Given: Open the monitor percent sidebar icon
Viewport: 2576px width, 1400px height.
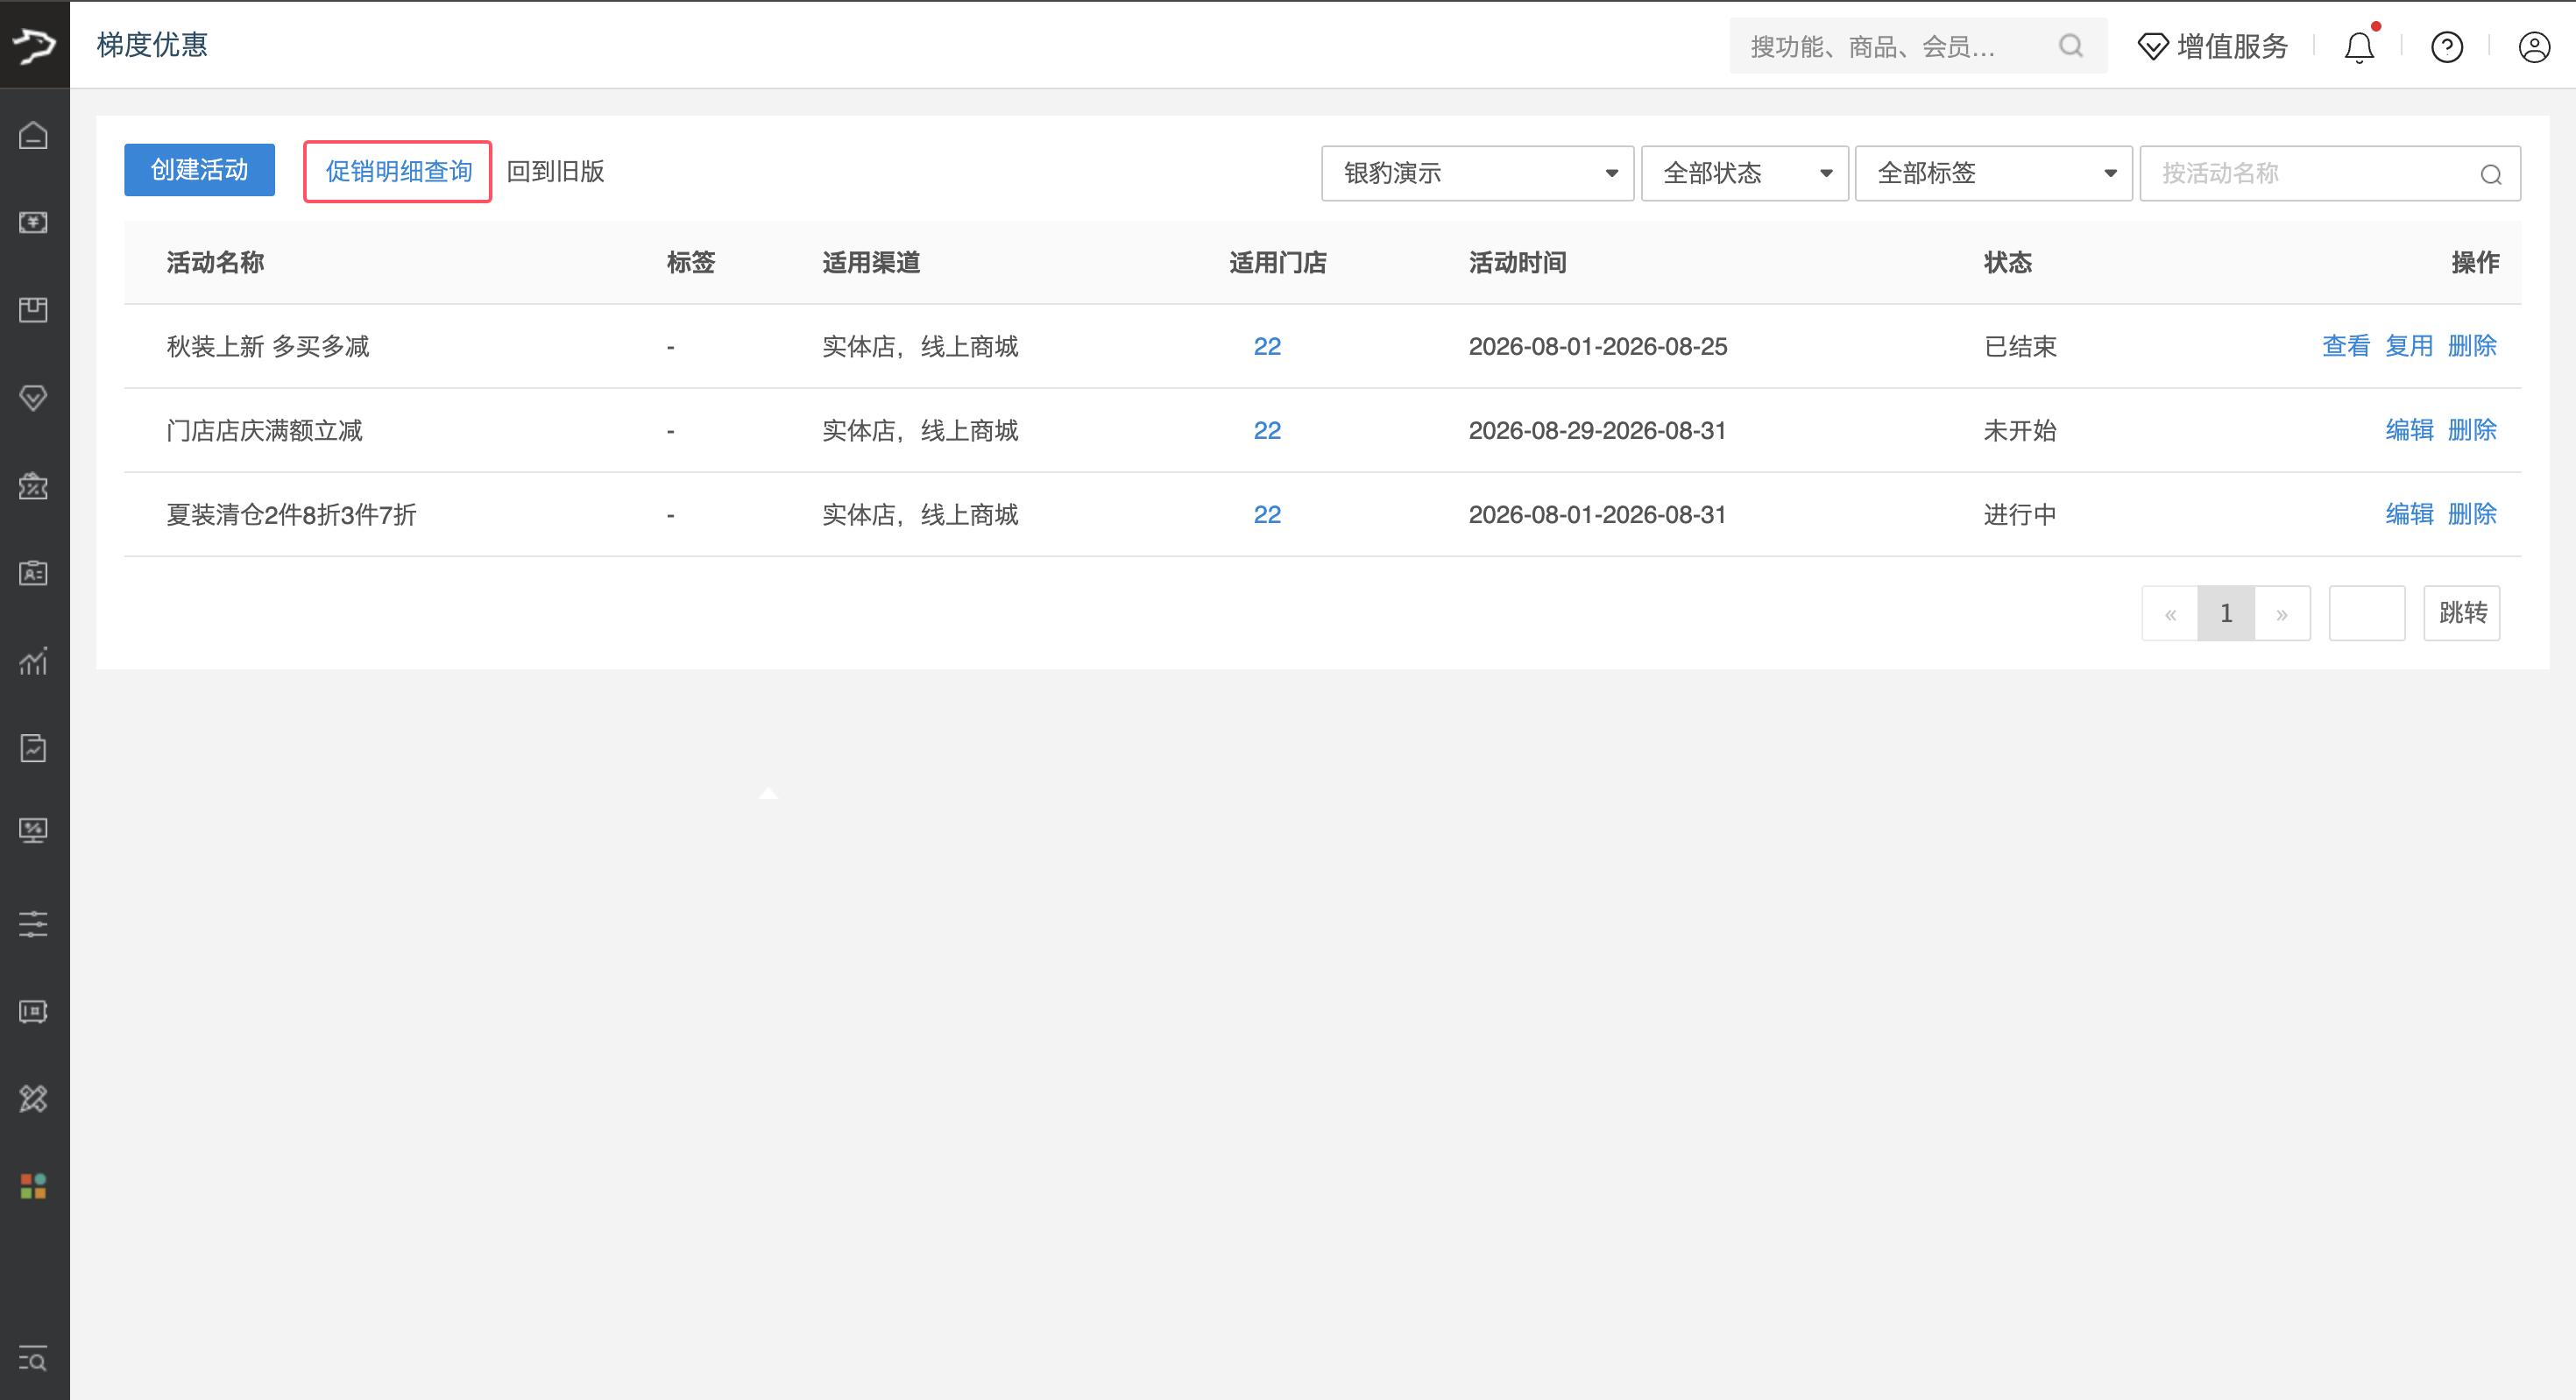Looking at the screenshot, I should pyautogui.click(x=33, y=830).
